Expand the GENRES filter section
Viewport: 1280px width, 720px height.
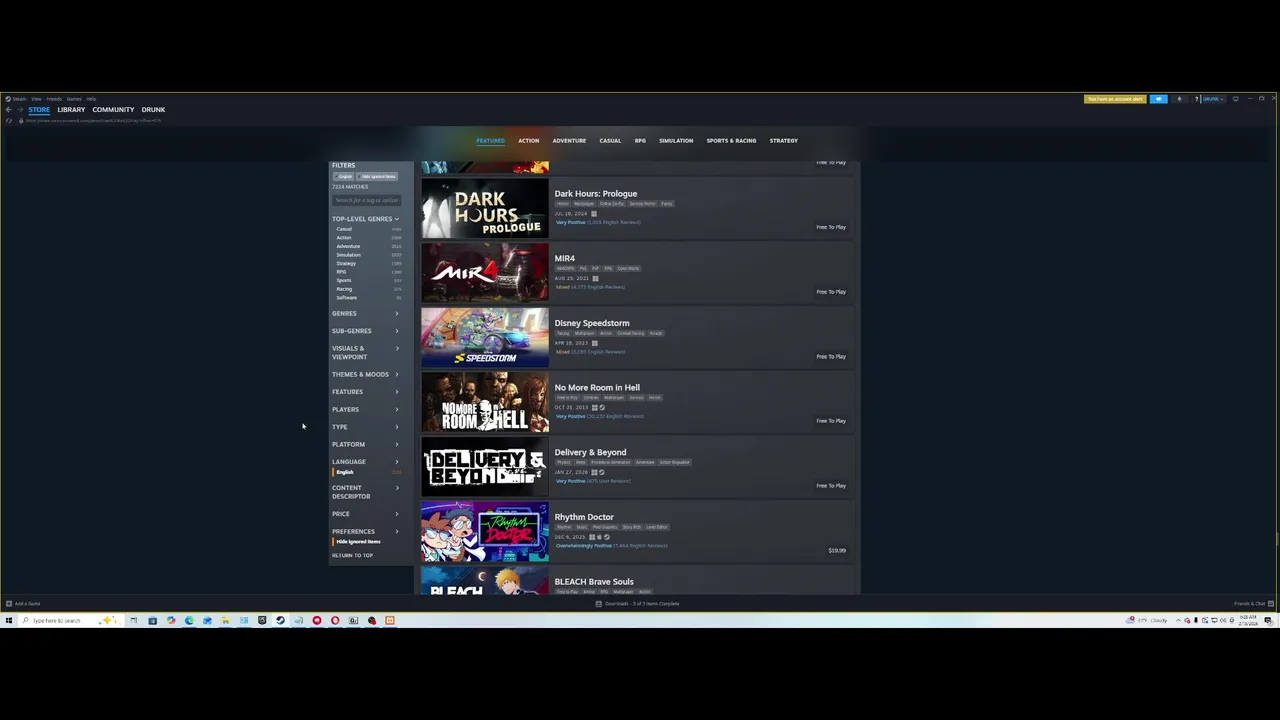365,313
